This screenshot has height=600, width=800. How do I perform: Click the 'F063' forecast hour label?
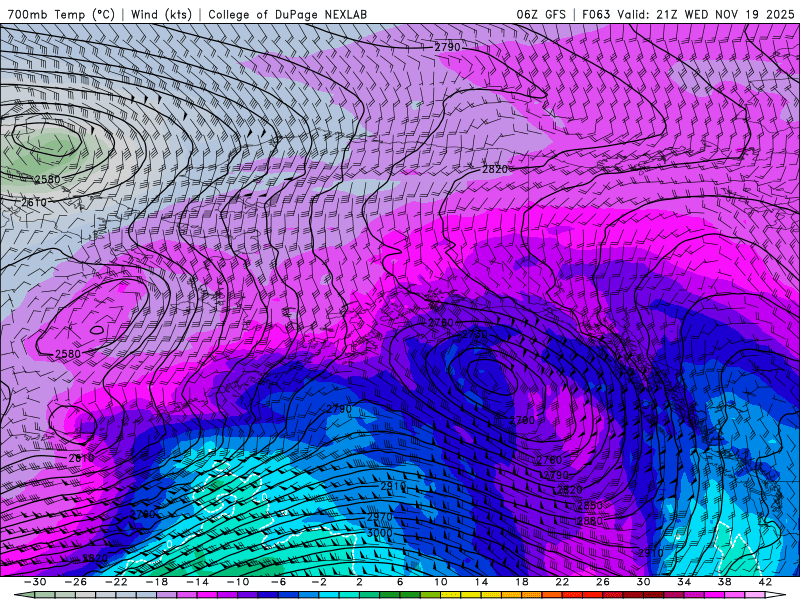point(596,14)
